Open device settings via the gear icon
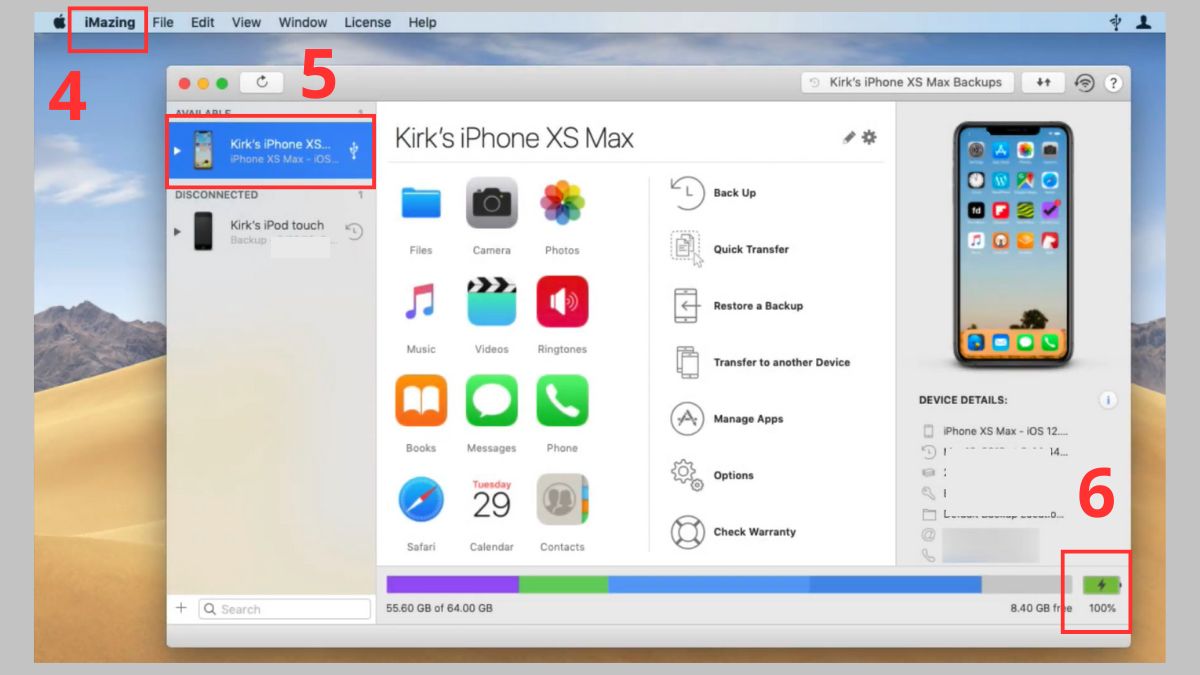Screen dimensions: 1200x675 pos(869,137)
